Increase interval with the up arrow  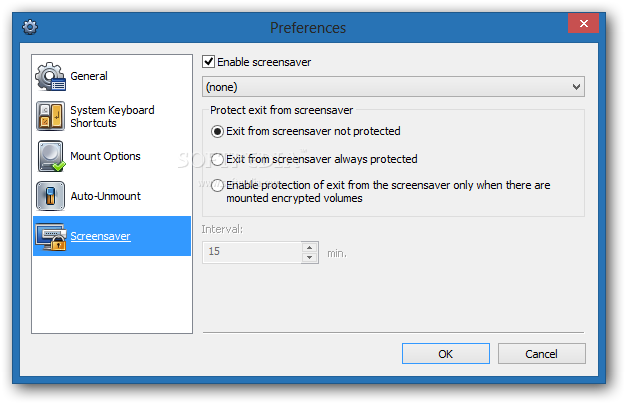click(309, 248)
